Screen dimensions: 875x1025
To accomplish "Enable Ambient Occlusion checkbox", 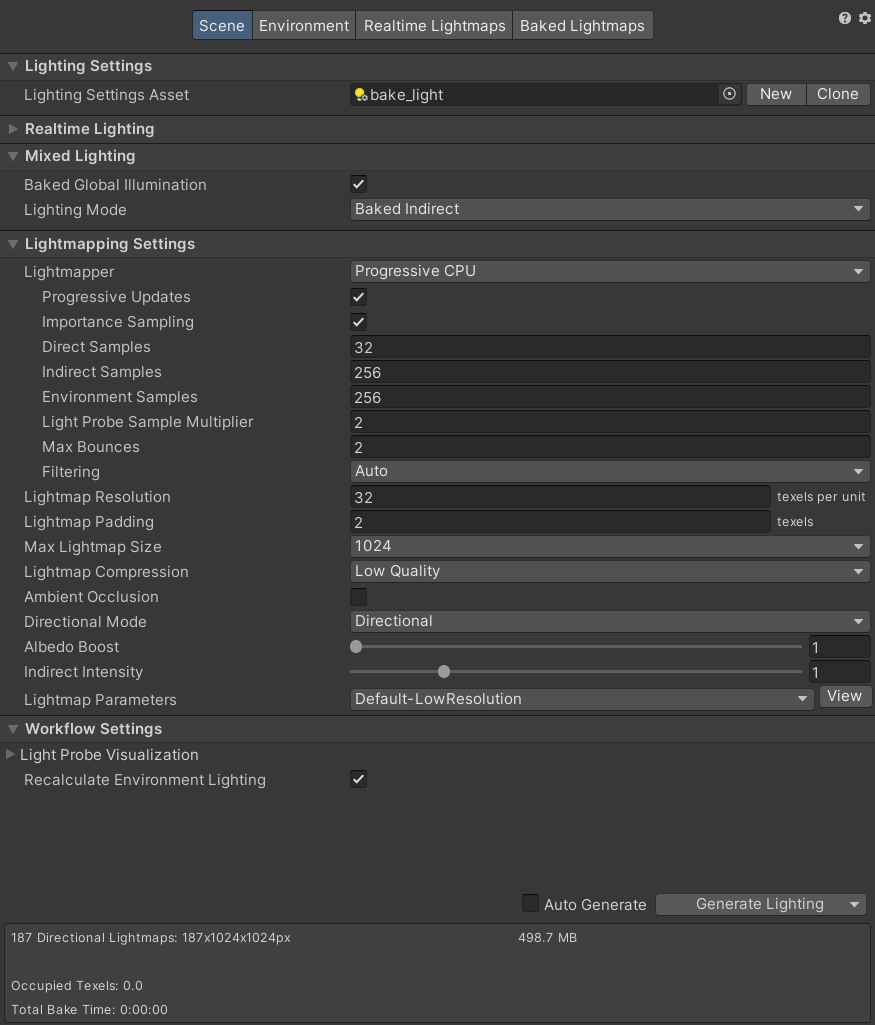I will click(x=358, y=596).
